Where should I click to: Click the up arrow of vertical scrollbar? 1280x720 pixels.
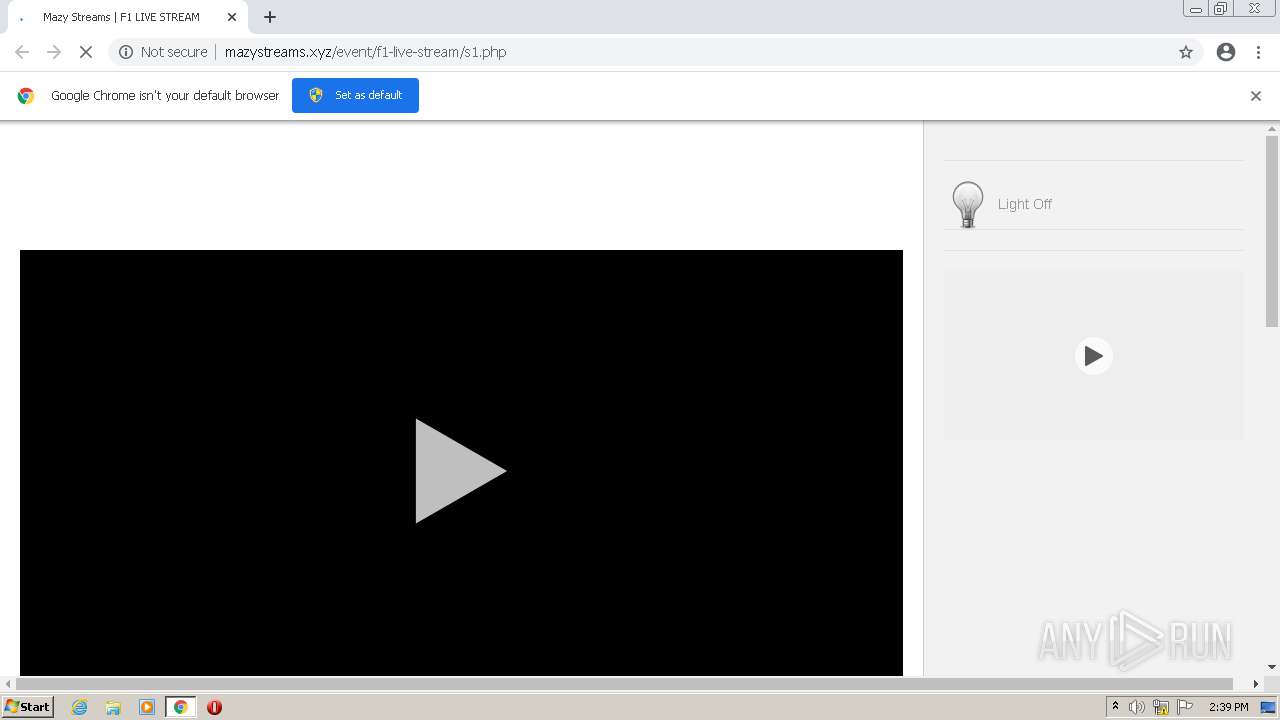pos(1272,128)
